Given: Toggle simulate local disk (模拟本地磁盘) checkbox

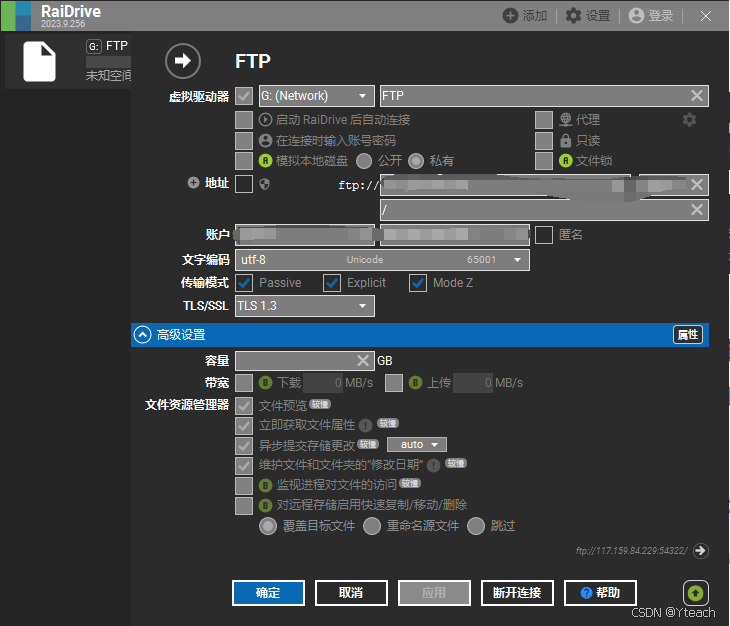Looking at the screenshot, I should (244, 161).
